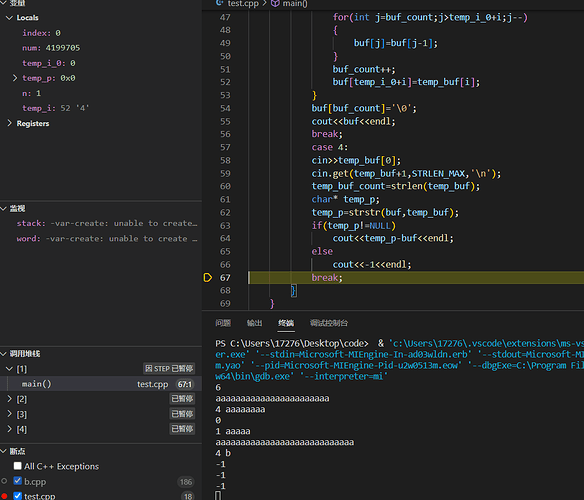
Task: Click the main() symbol icon in breadcrumb
Action: point(275,3)
